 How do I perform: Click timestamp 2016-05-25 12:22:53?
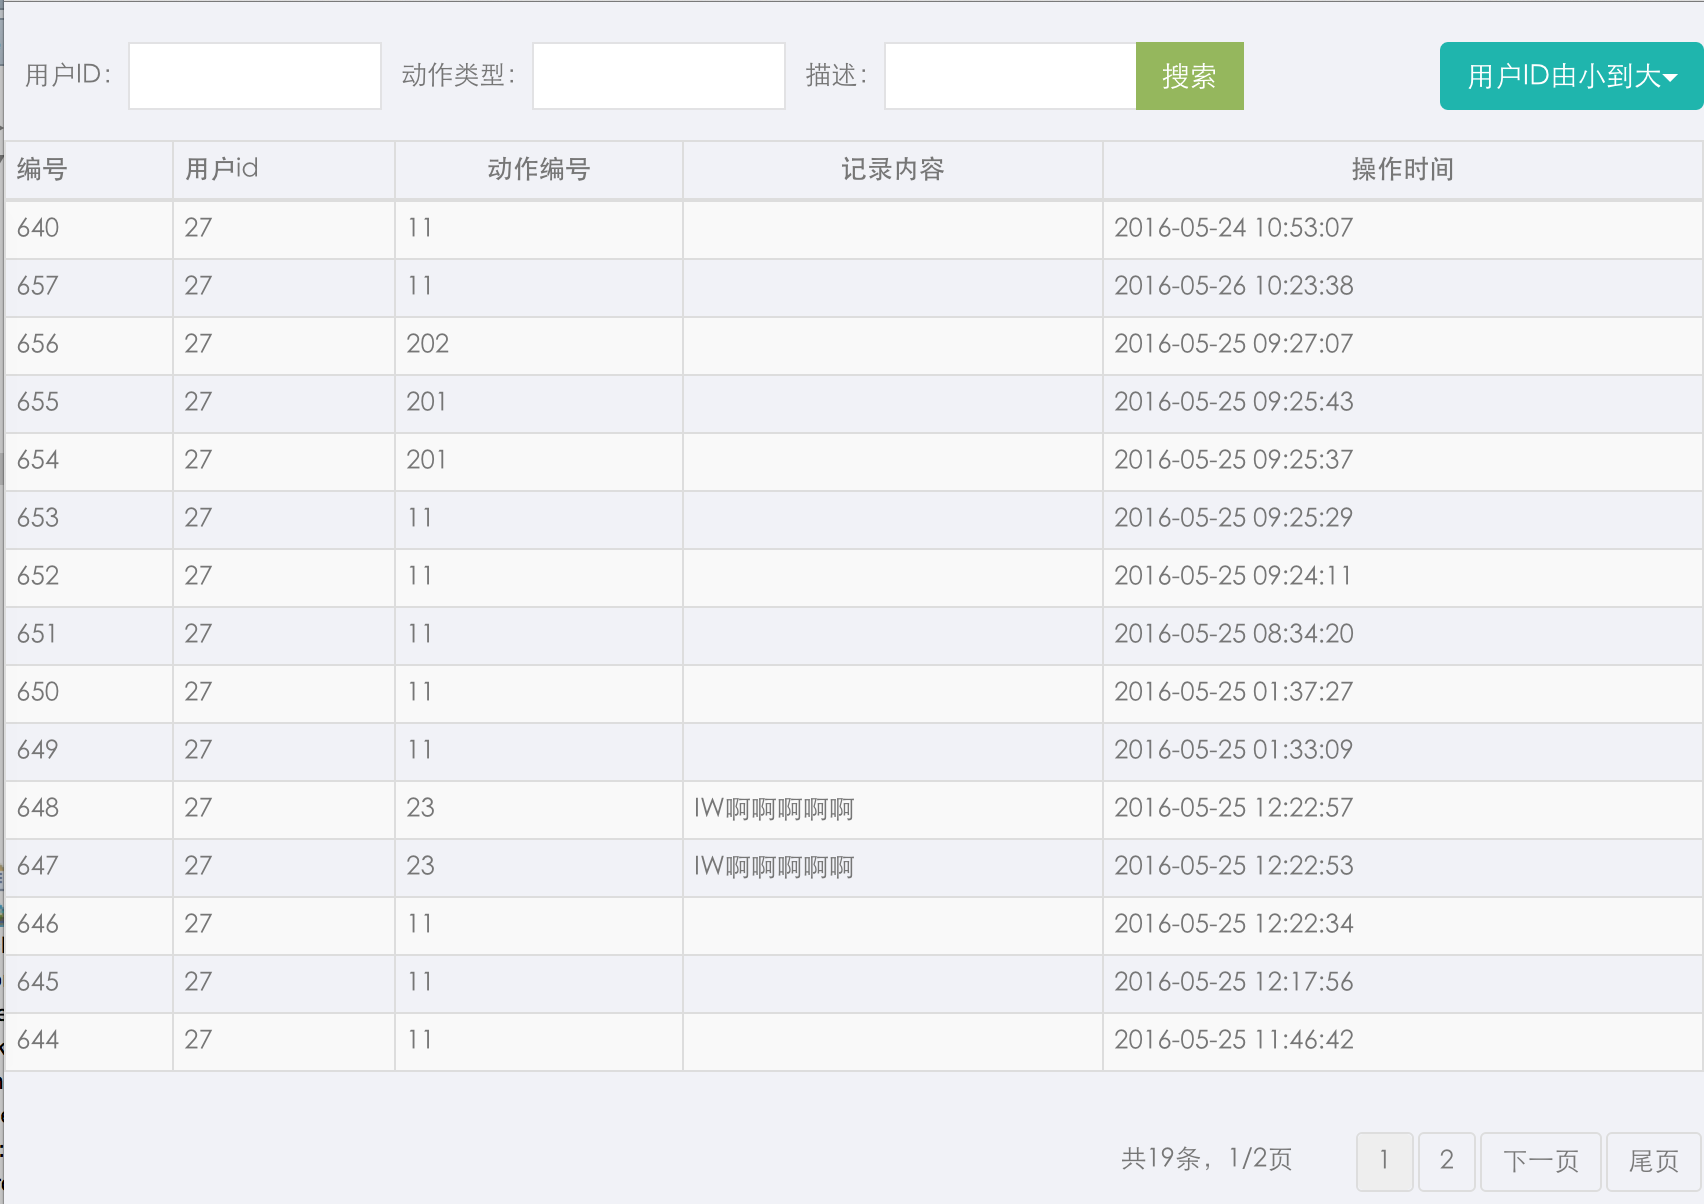point(1234,866)
